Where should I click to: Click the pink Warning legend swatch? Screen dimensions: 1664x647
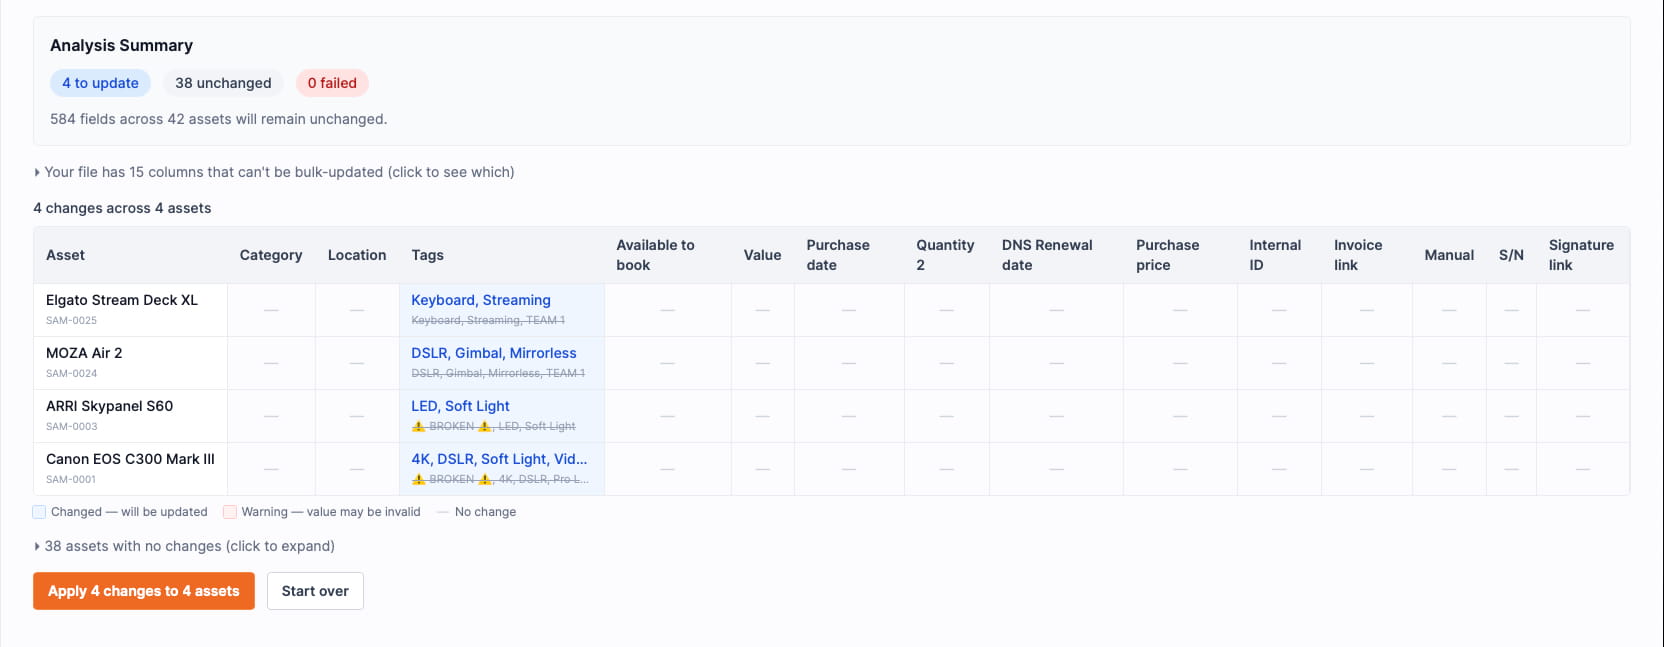click(x=230, y=512)
